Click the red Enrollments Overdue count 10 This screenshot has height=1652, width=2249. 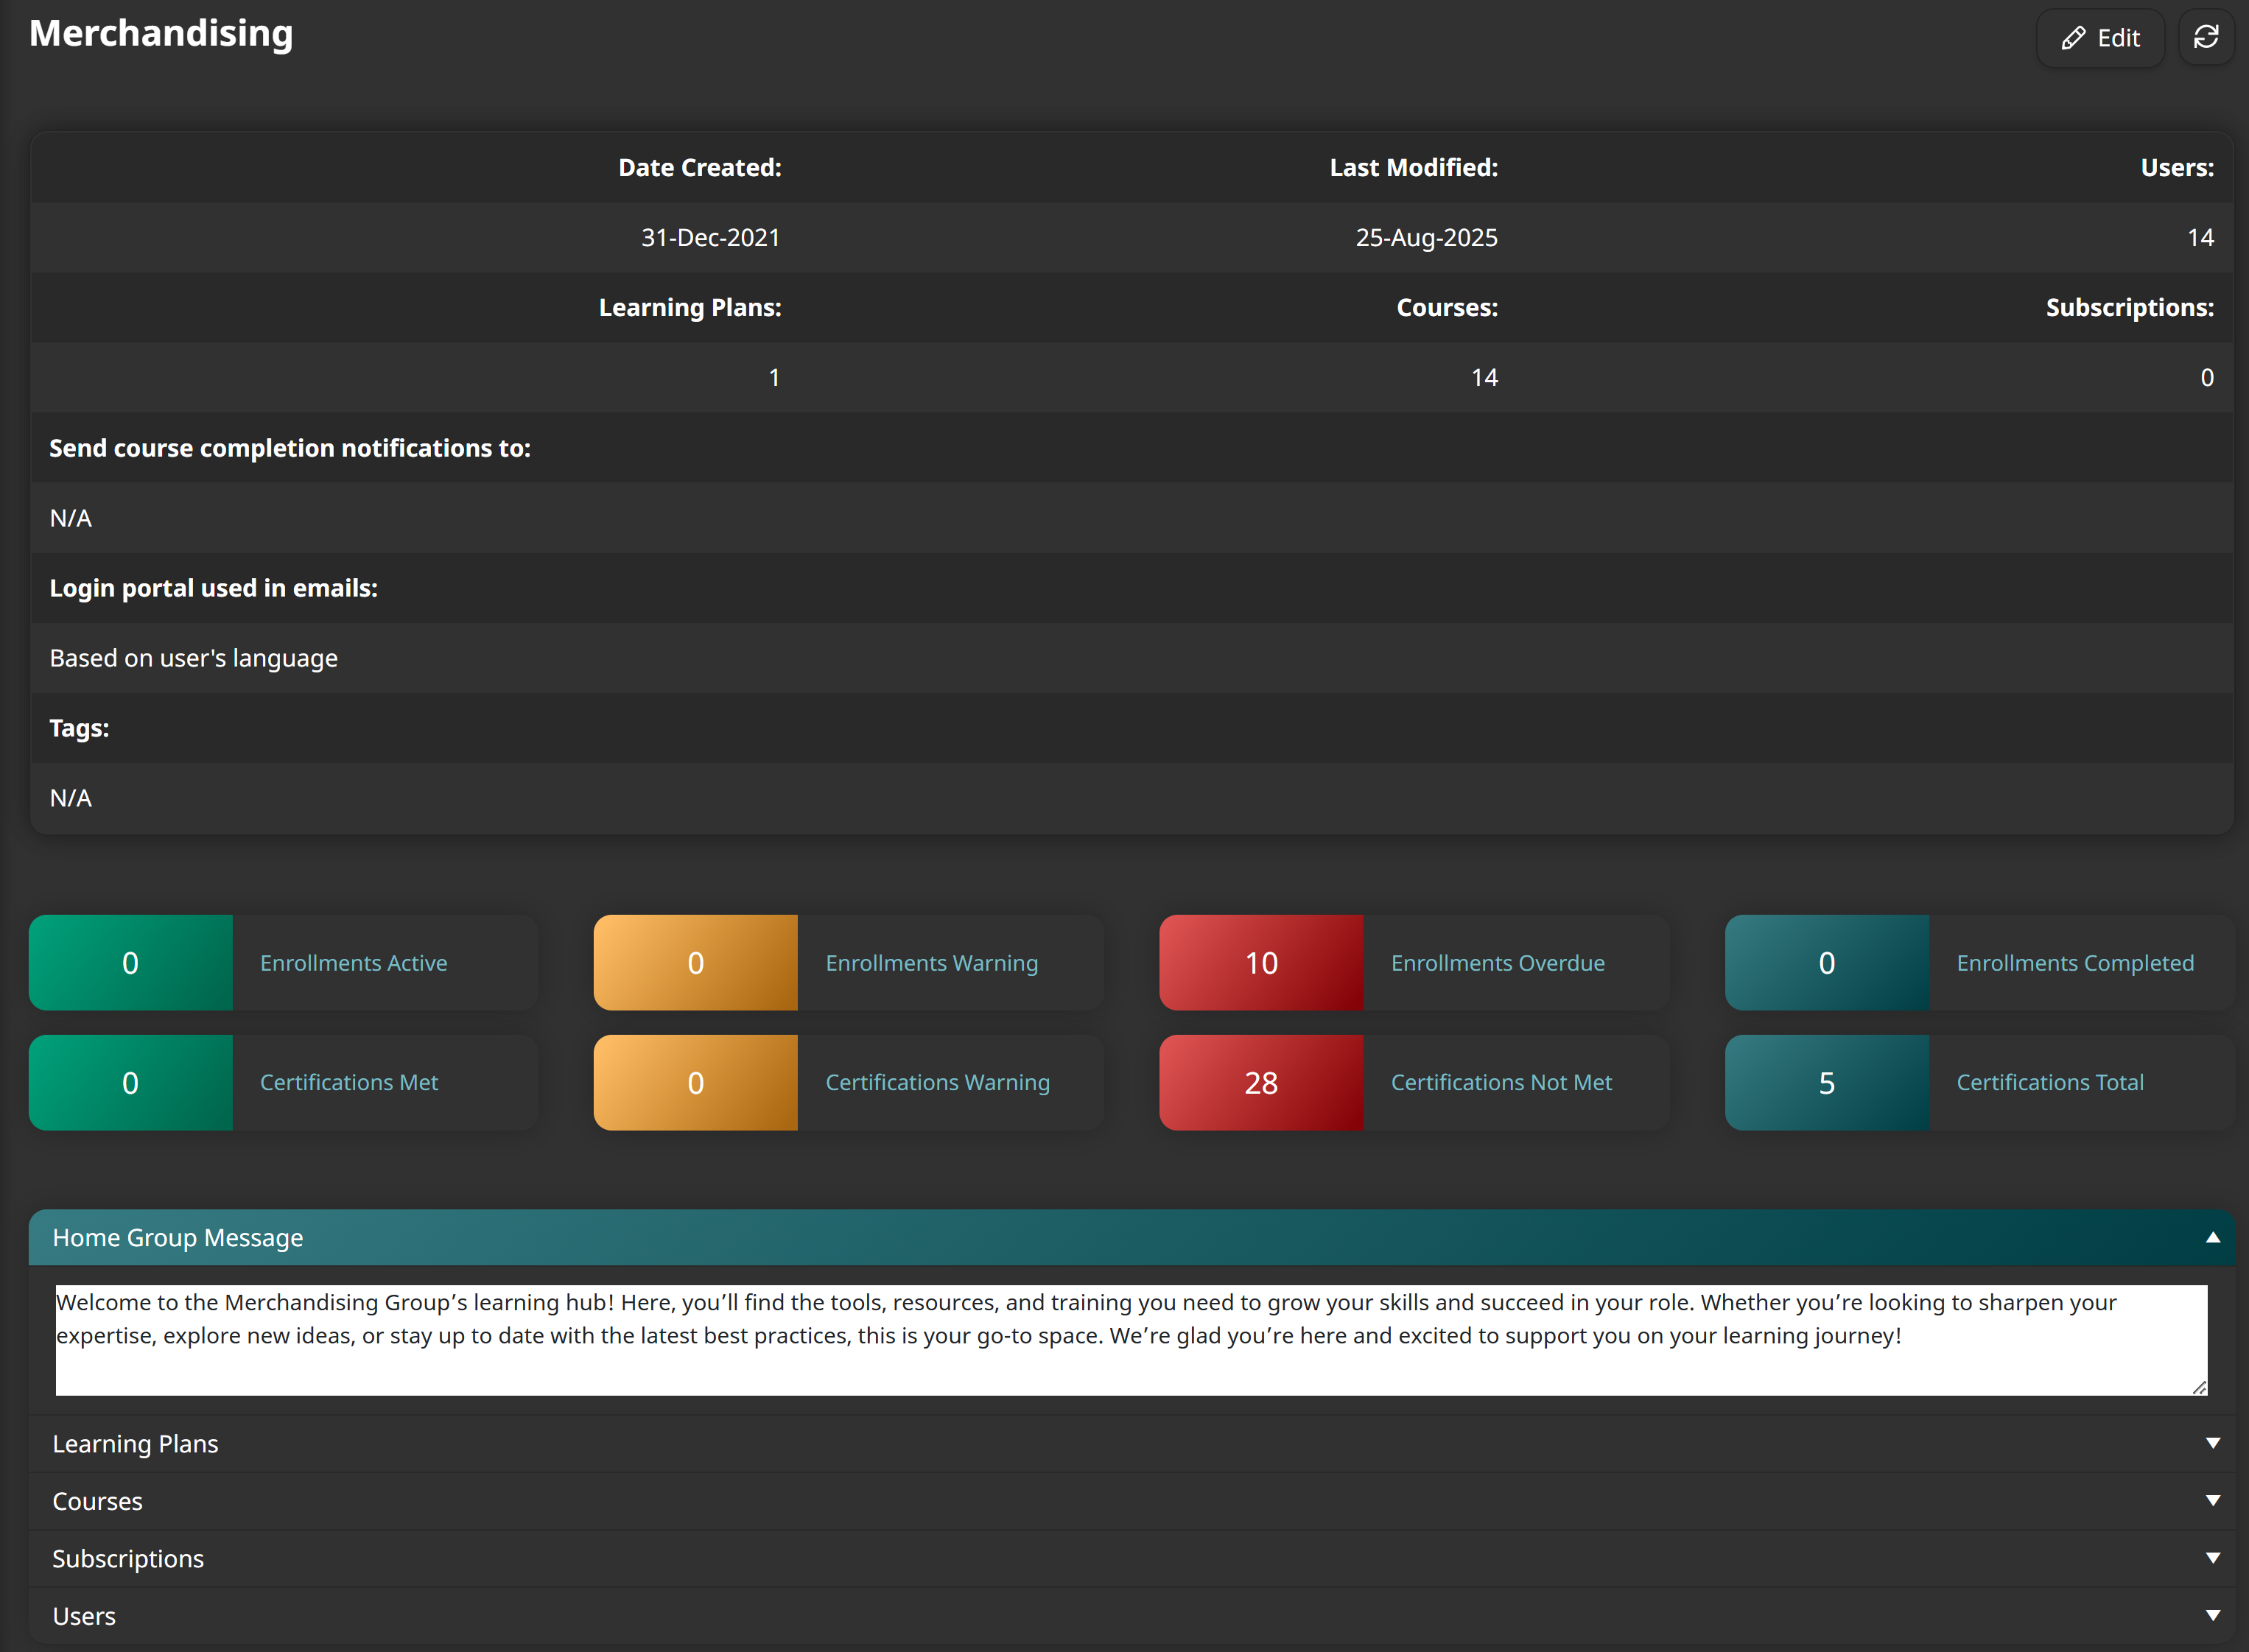point(1261,963)
